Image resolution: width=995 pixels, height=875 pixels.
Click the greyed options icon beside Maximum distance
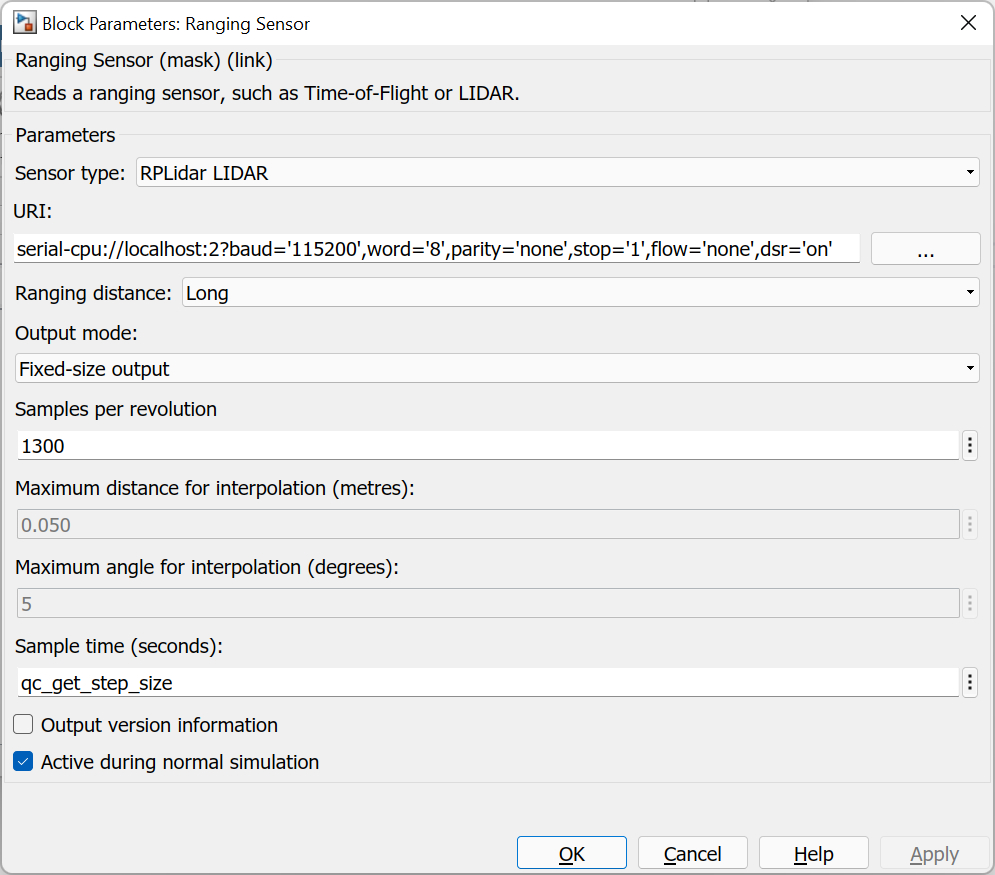click(x=969, y=525)
